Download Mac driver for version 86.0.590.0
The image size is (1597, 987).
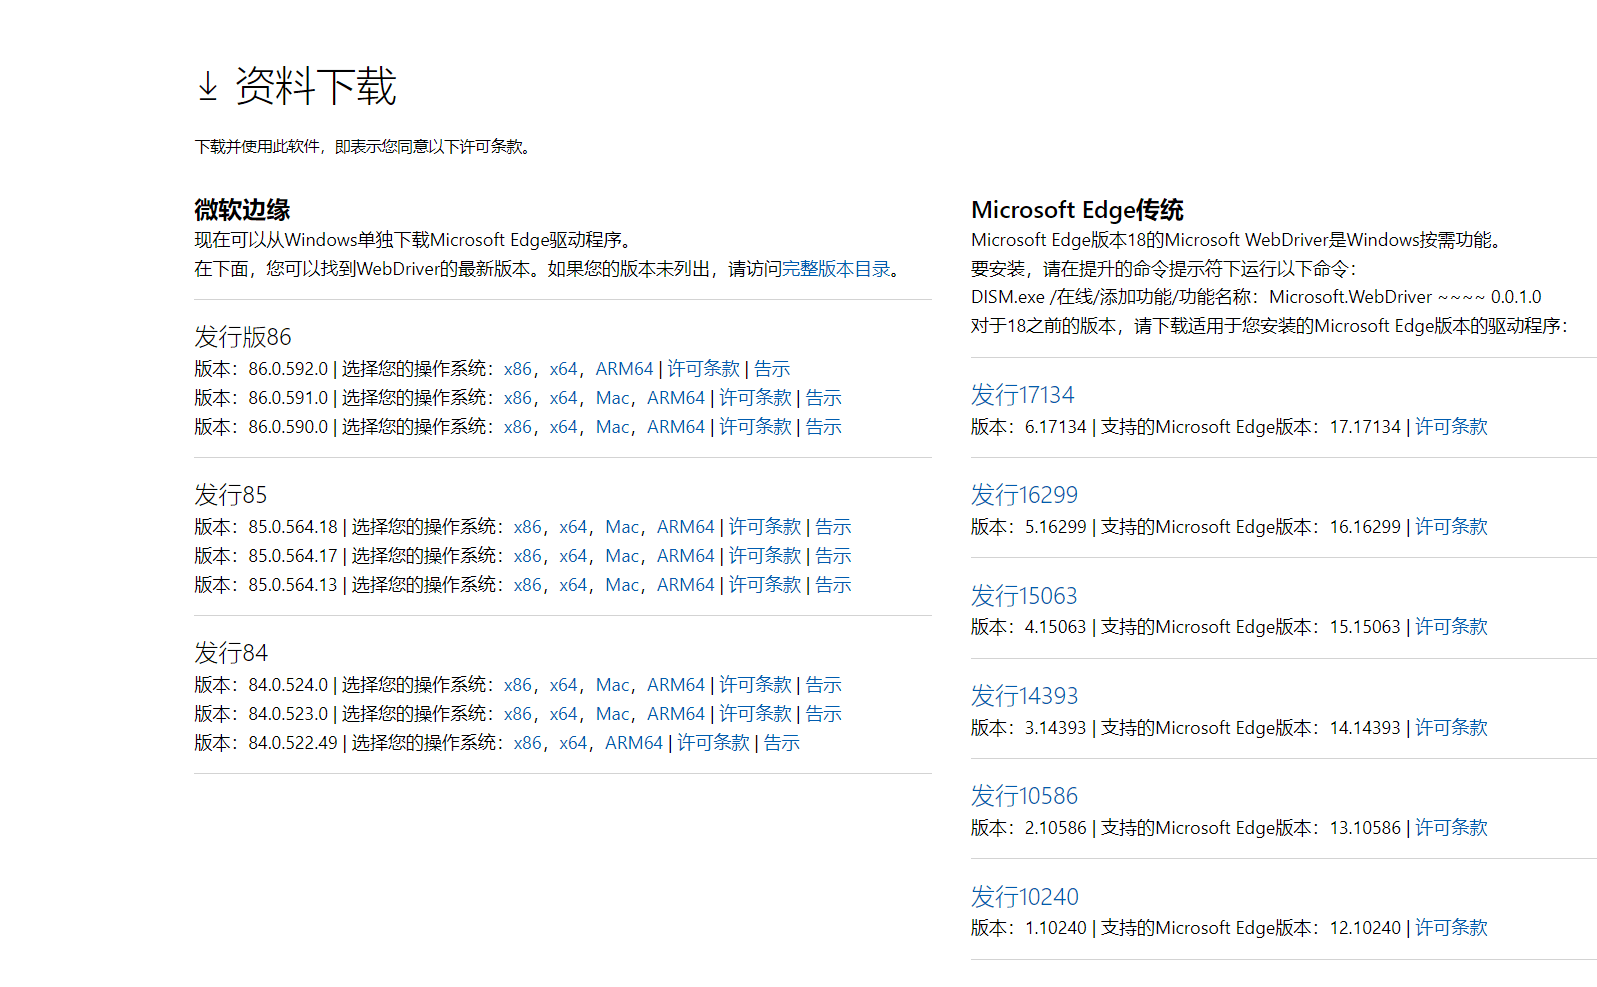pos(613,427)
